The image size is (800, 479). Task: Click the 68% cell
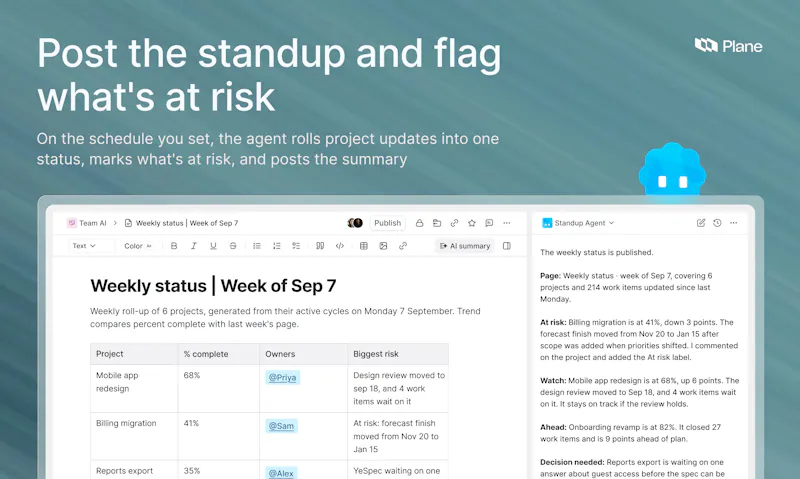(x=219, y=388)
